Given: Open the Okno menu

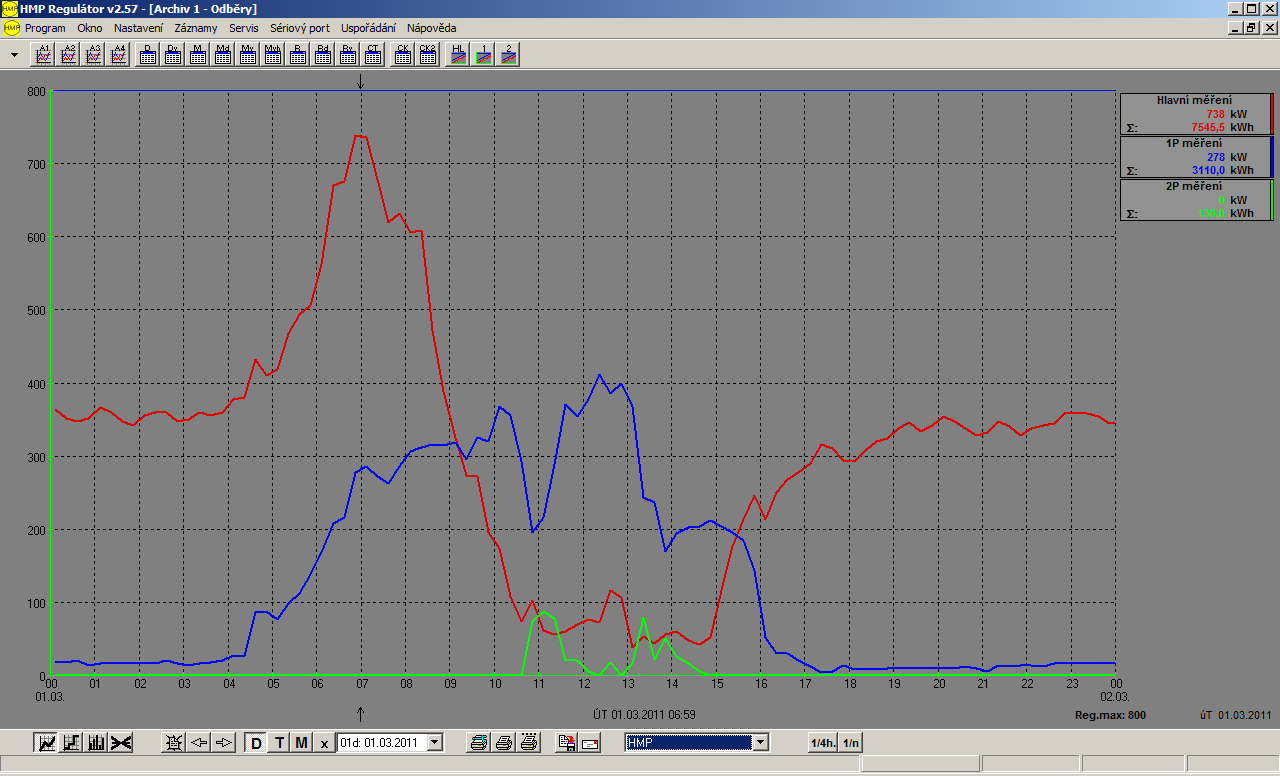Looking at the screenshot, I should coord(90,28).
